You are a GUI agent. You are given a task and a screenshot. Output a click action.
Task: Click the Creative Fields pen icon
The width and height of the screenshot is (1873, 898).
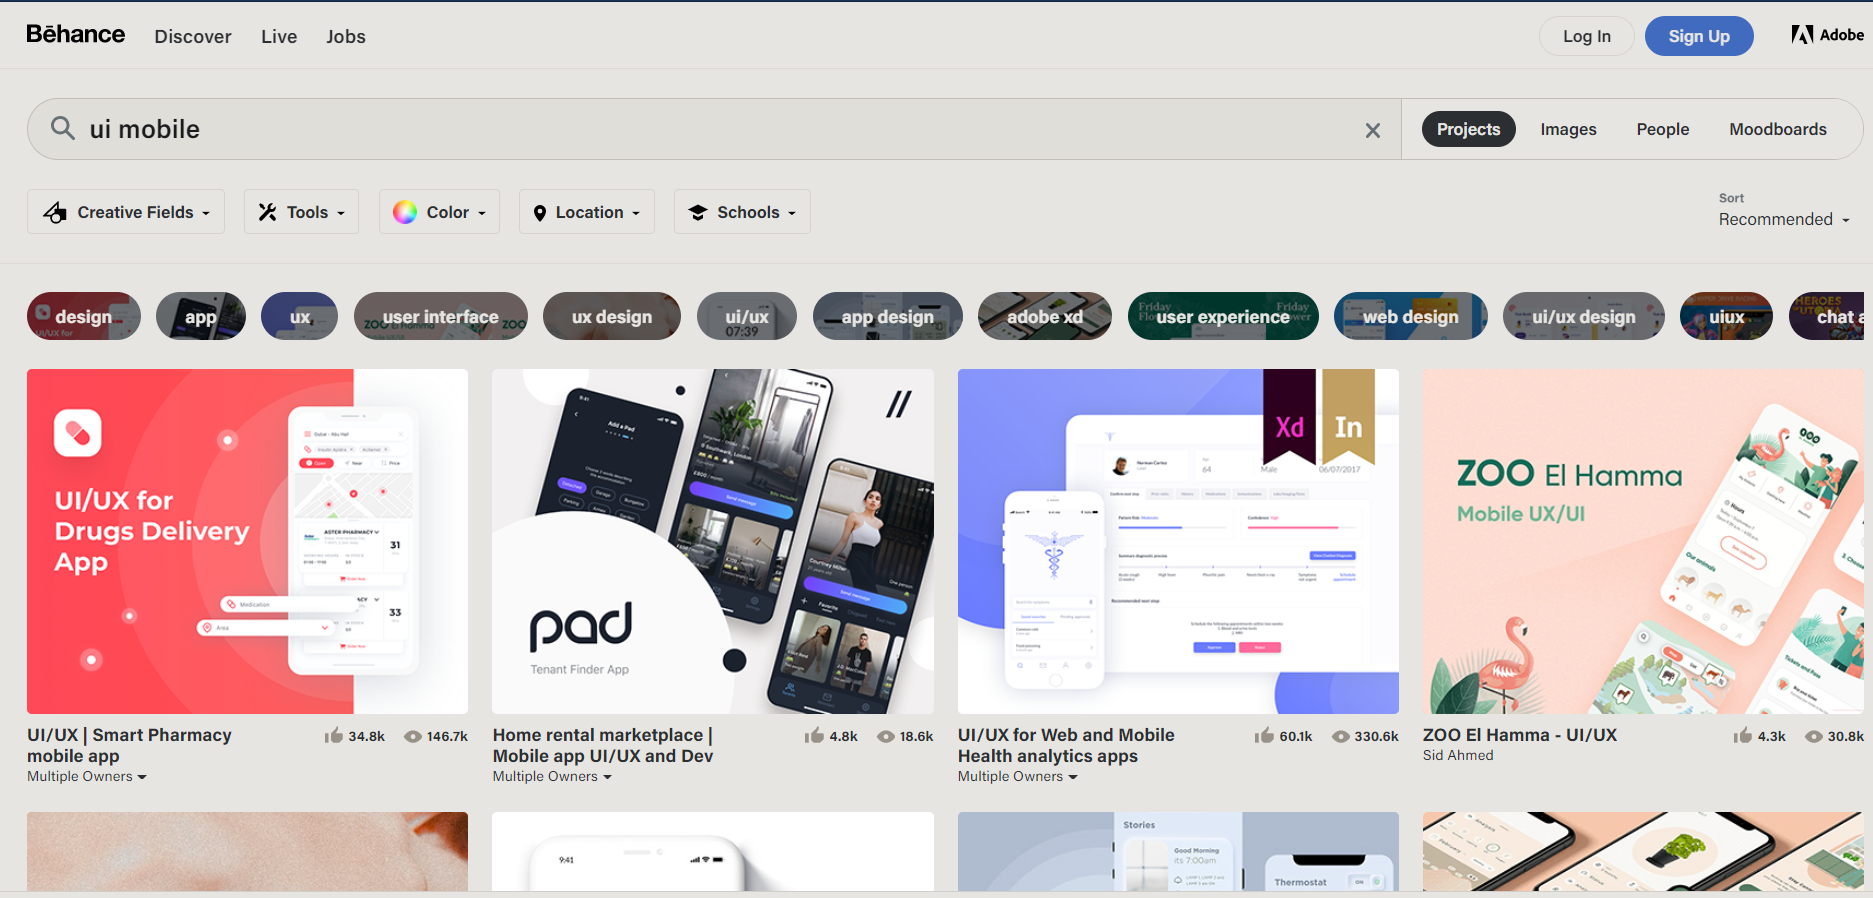click(55, 212)
